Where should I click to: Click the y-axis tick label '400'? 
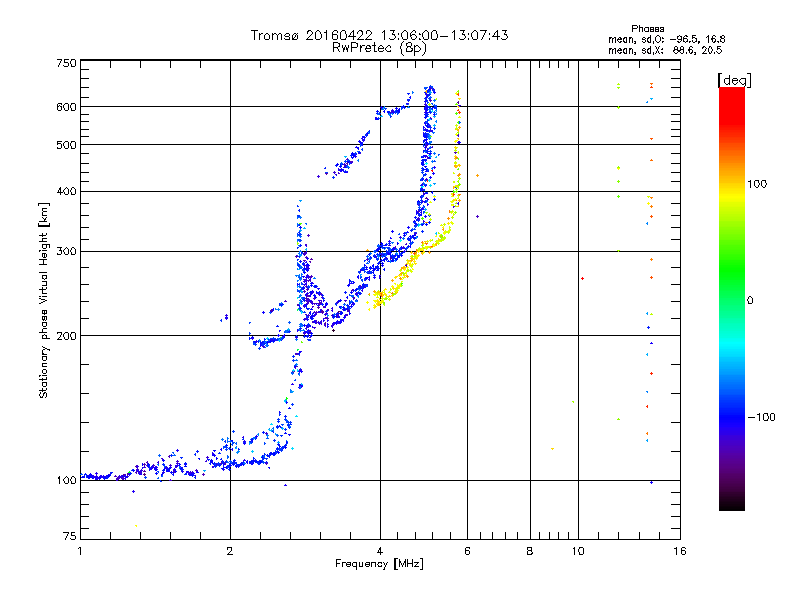(66, 192)
